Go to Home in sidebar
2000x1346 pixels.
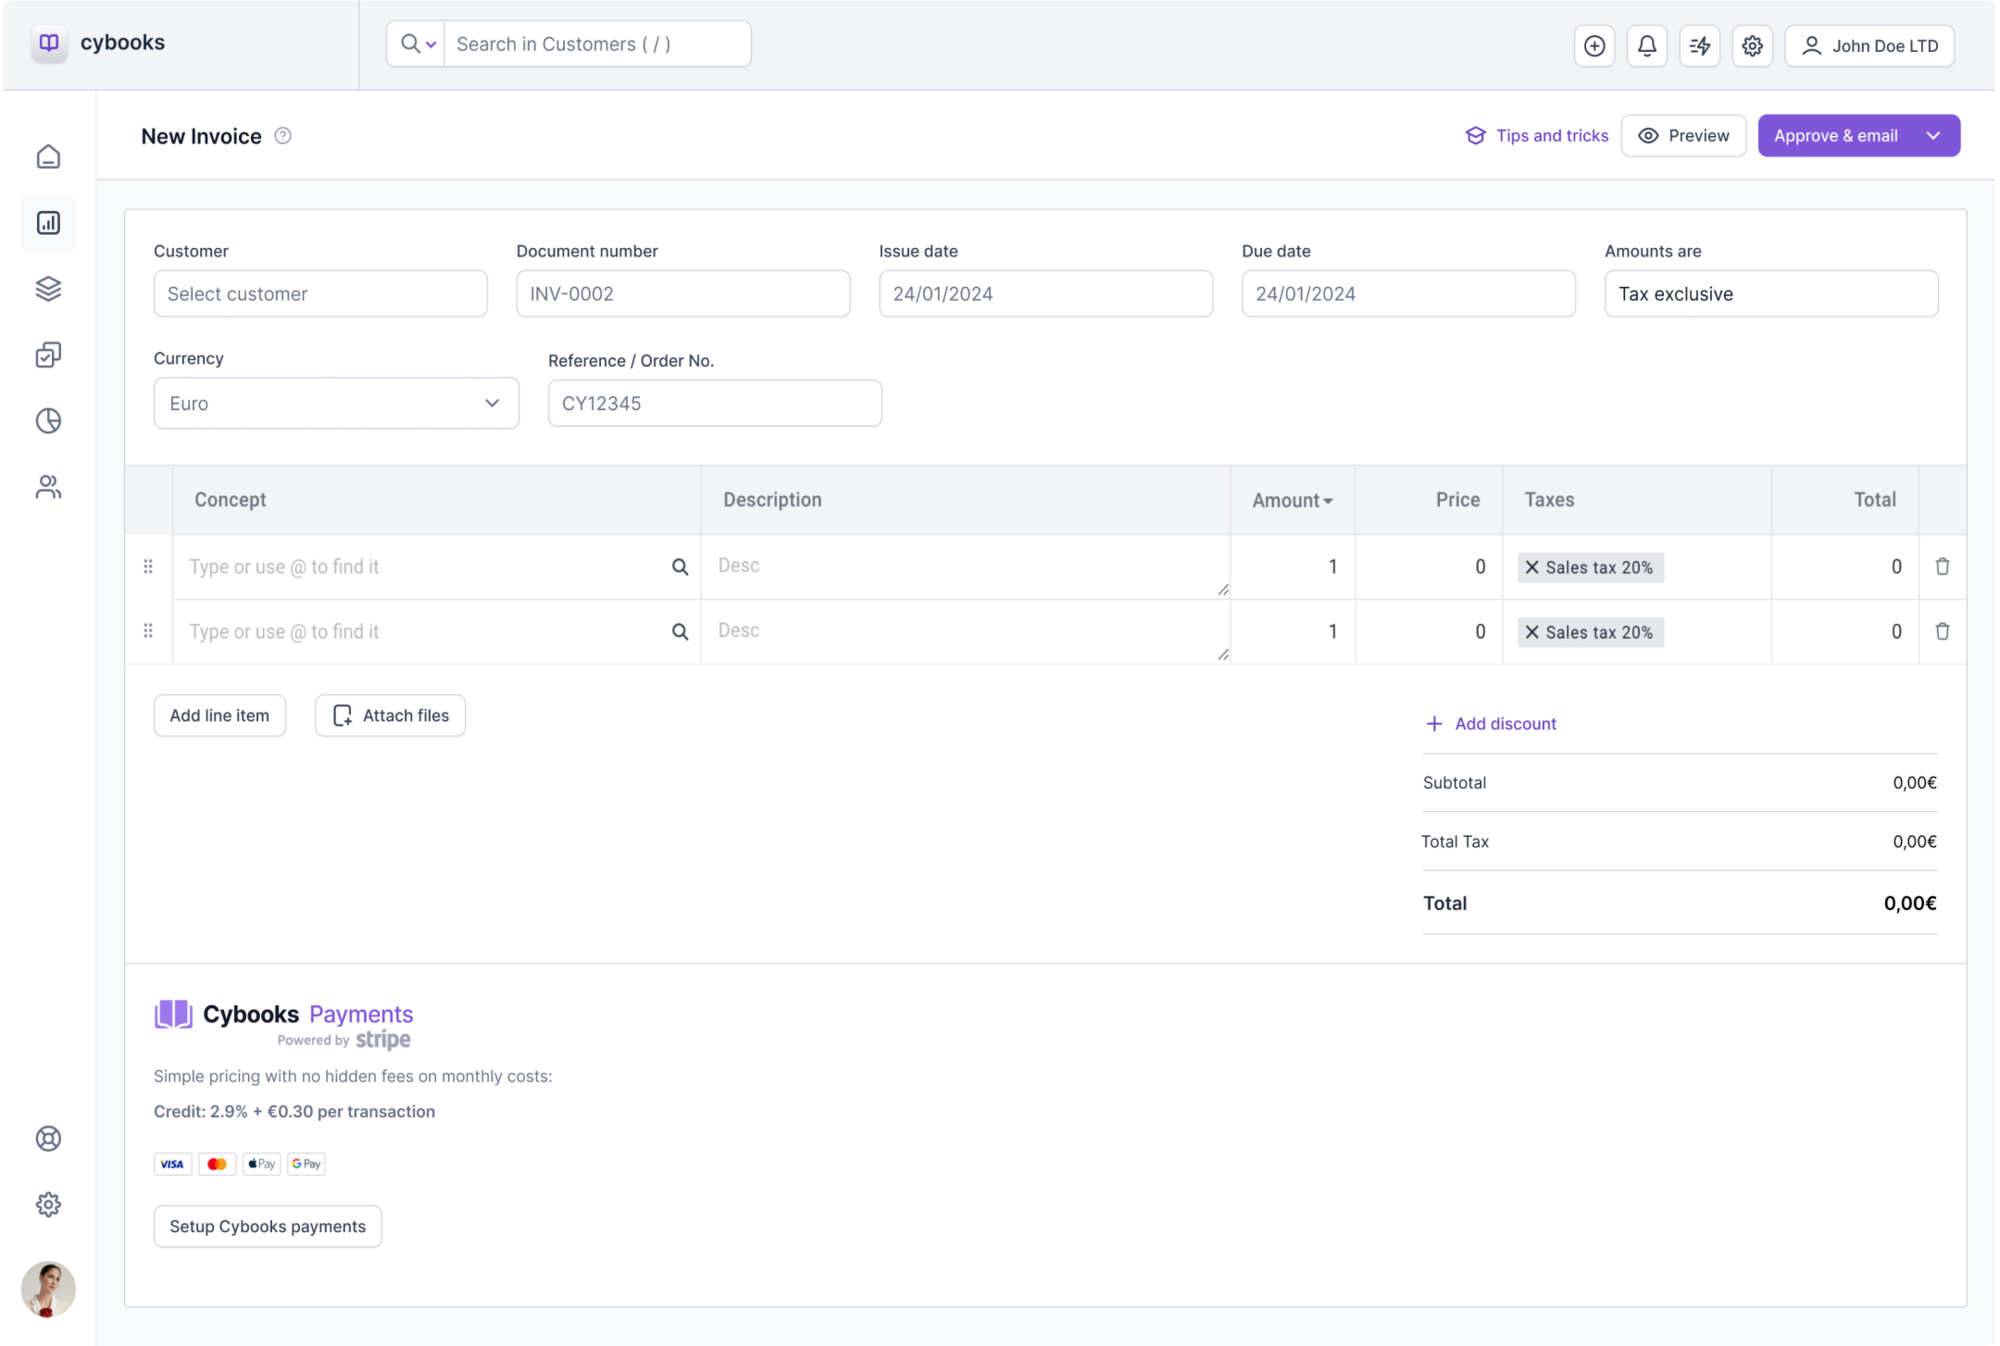click(x=48, y=157)
